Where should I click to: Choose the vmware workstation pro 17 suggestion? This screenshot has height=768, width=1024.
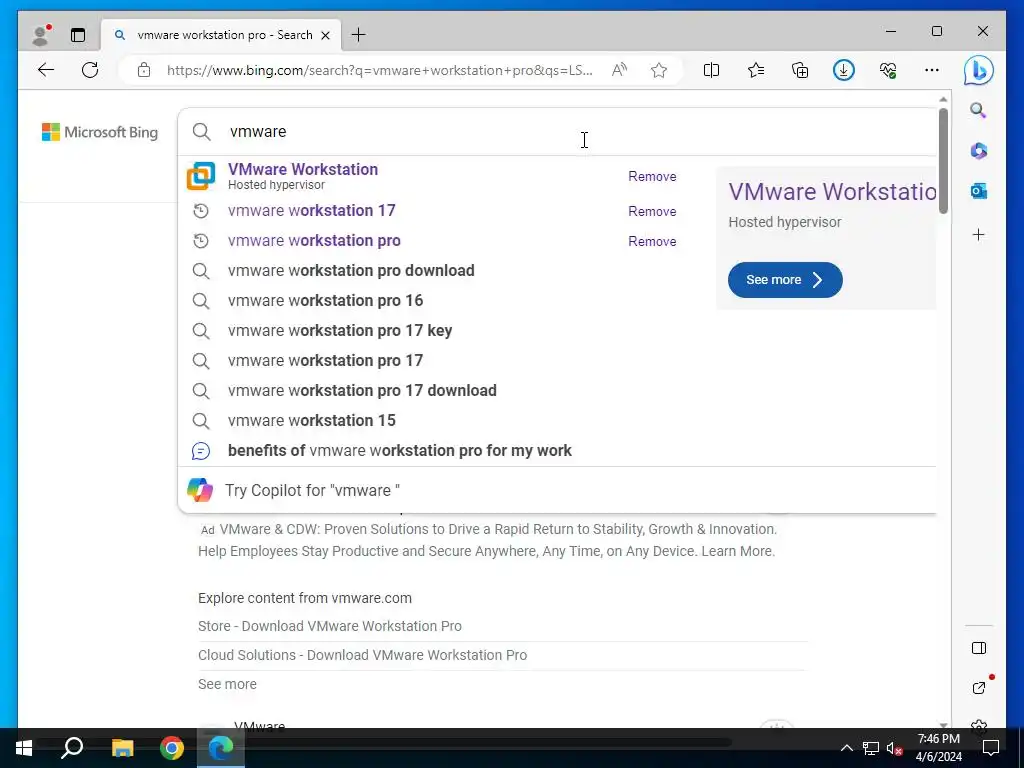[x=325, y=360]
